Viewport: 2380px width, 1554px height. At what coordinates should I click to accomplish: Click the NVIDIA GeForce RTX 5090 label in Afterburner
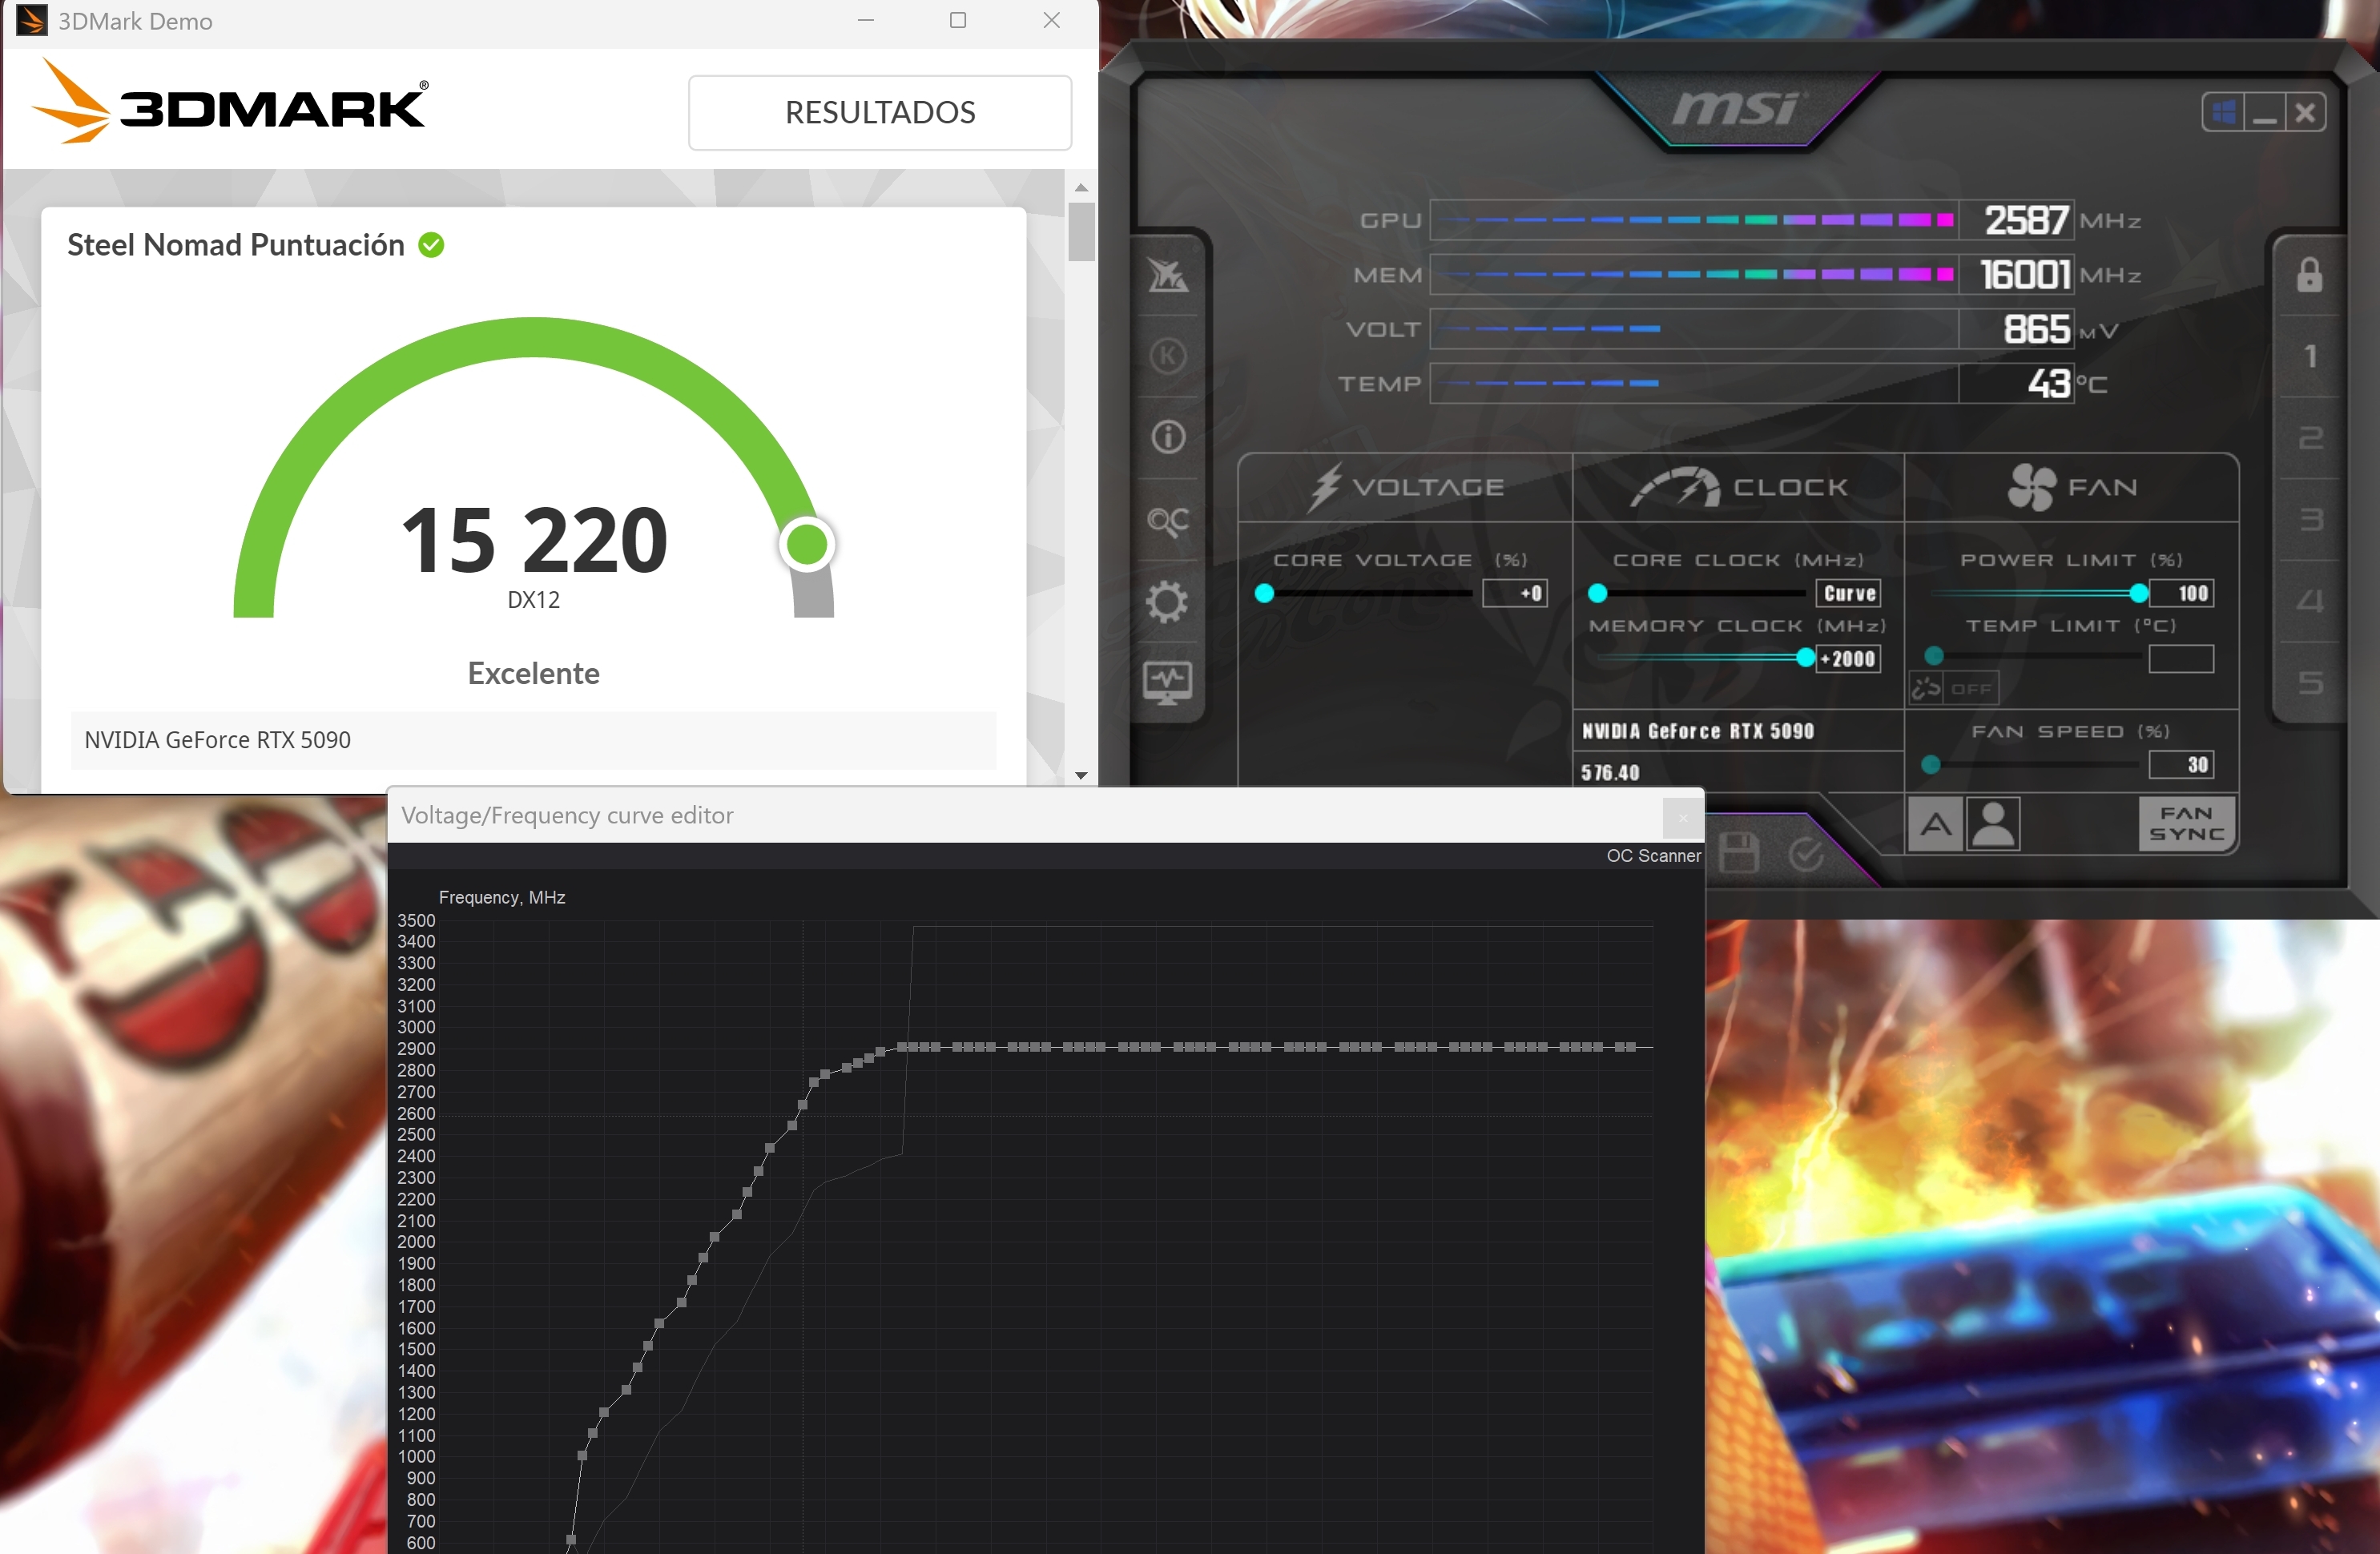pyautogui.click(x=1698, y=731)
